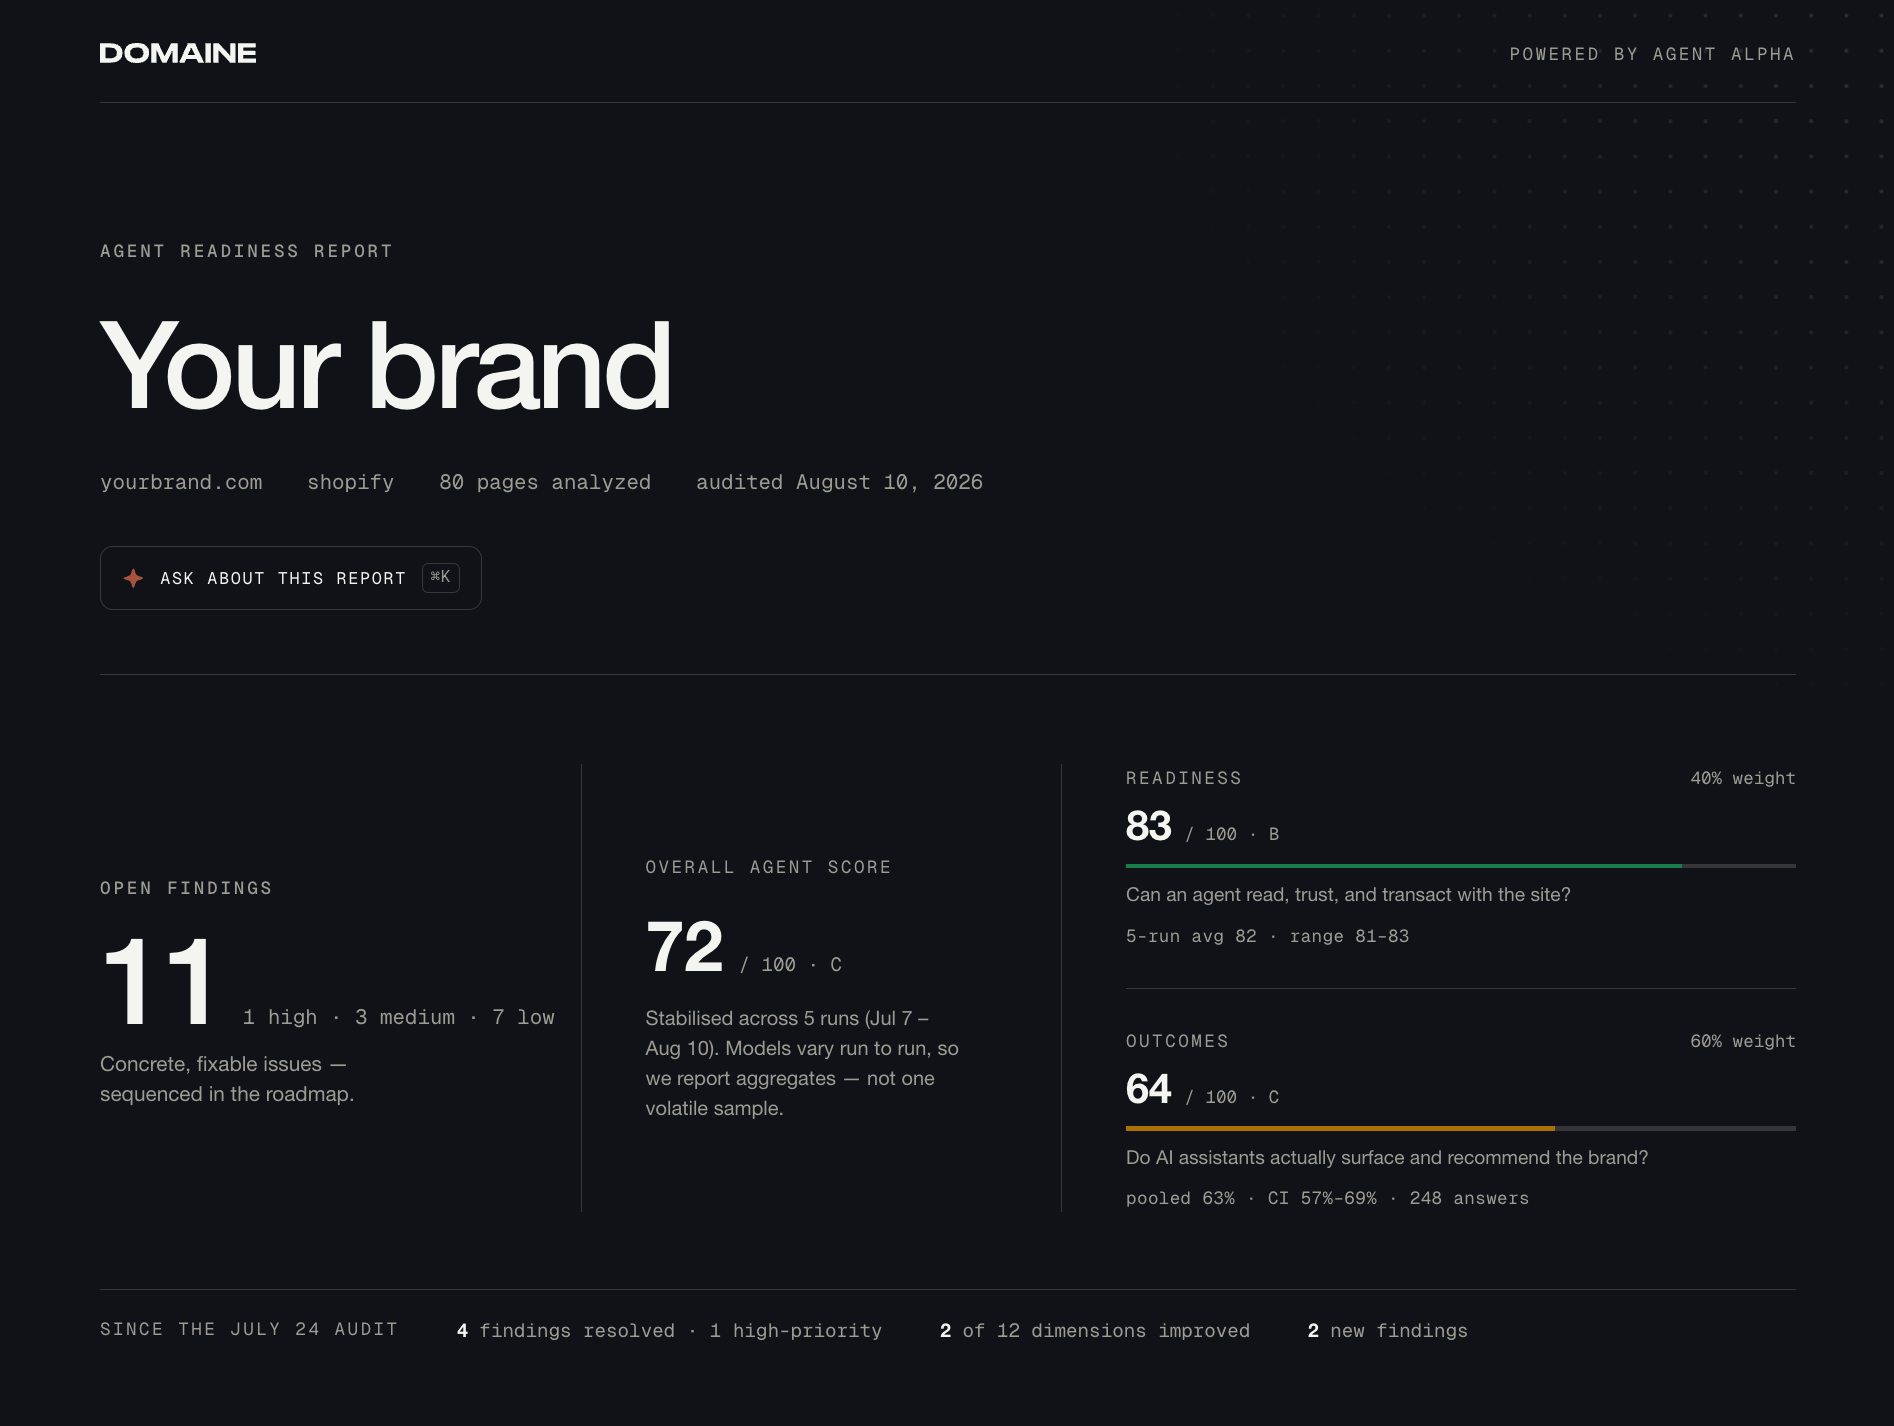Click the DOMAINE logo

(178, 53)
